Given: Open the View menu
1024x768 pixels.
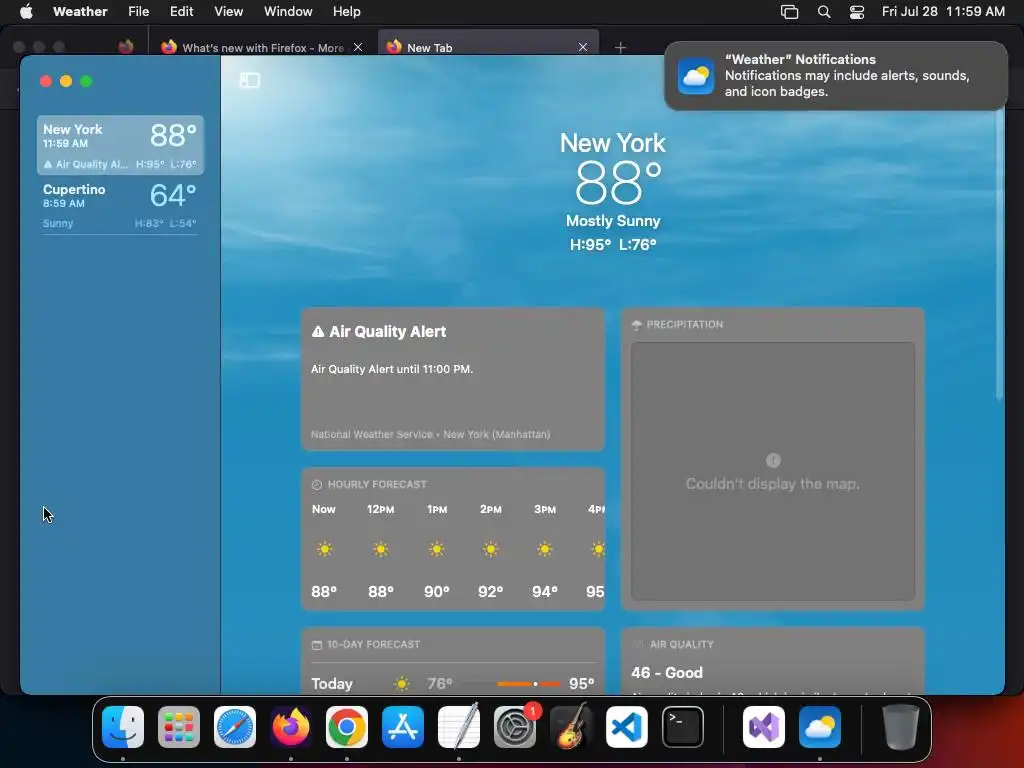Looking at the screenshot, I should coord(229,12).
